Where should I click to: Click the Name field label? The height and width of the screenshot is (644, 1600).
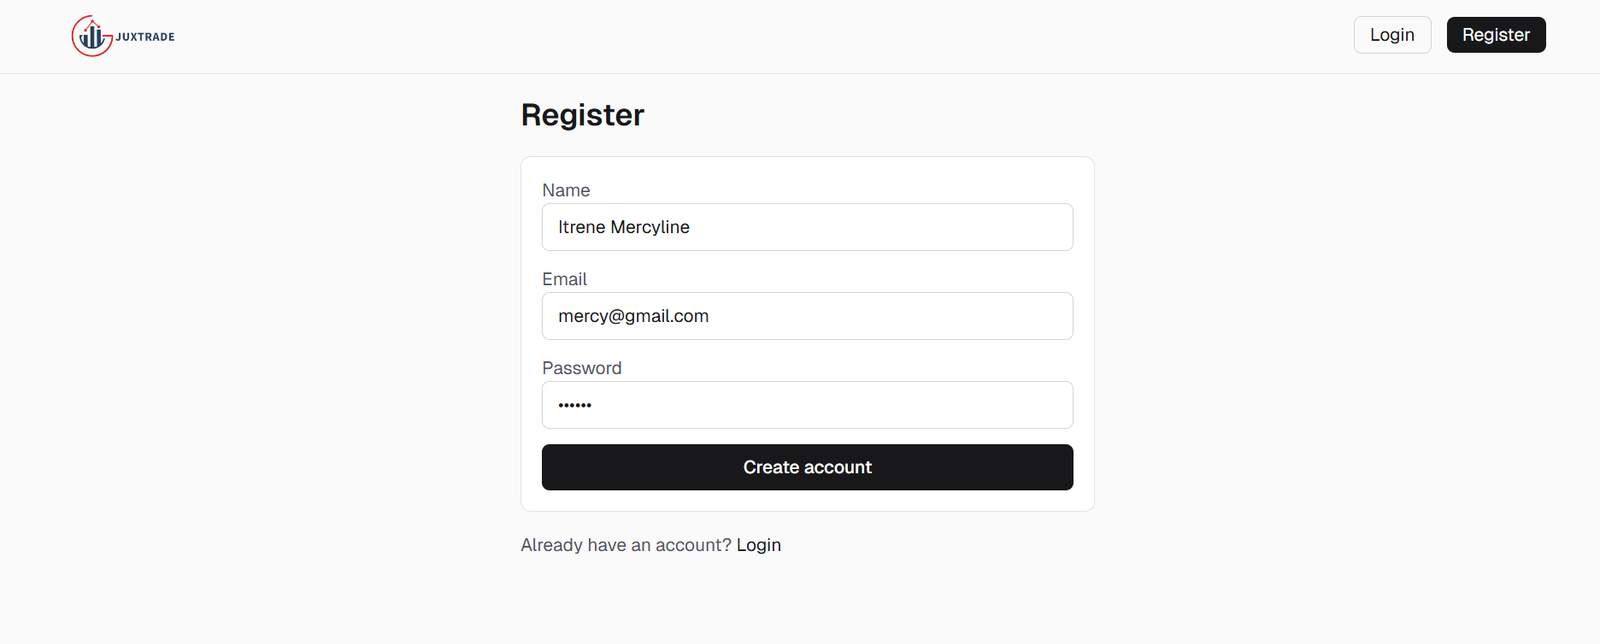(x=566, y=190)
